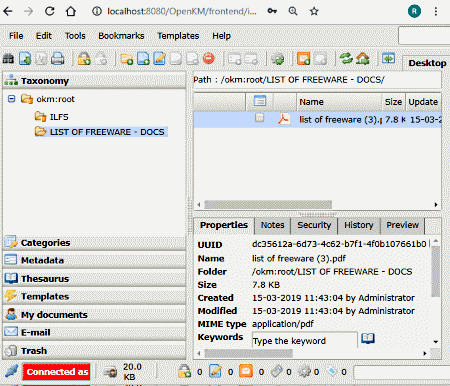Screen dimensions: 450x386
Task: Click the properties panel horizontal scrollbar thumb
Action: click(x=248, y=353)
